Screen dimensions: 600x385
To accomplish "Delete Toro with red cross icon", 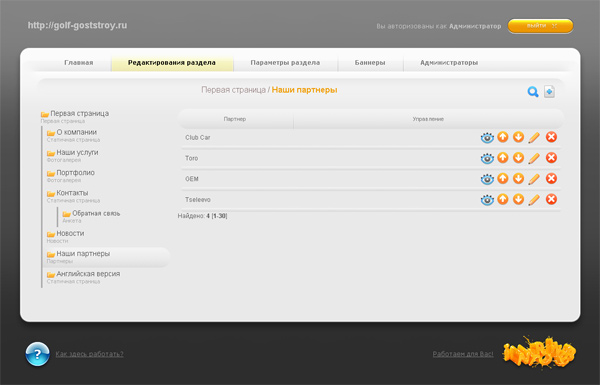I will tap(551, 158).
